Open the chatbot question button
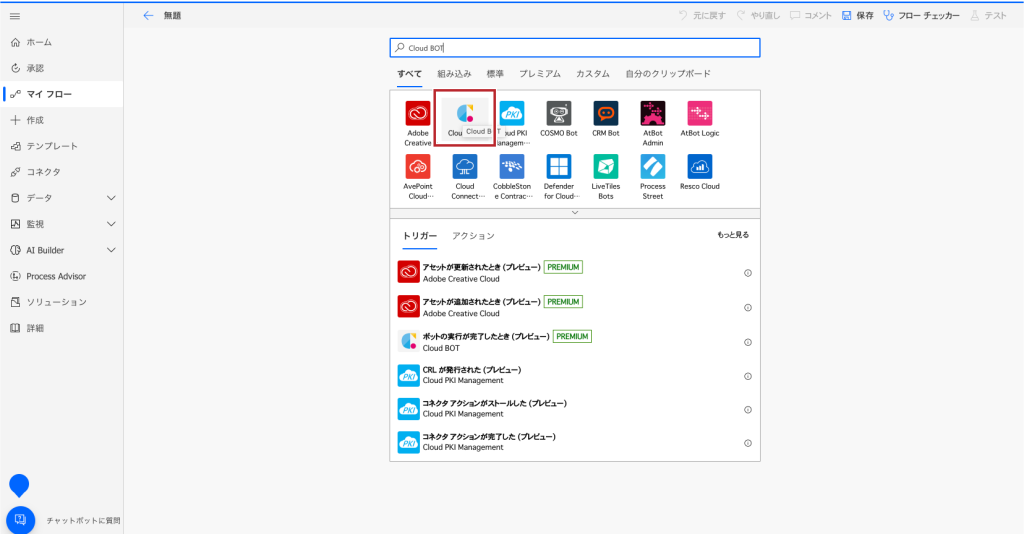This screenshot has width=1024, height=534. pyautogui.click(x=20, y=520)
